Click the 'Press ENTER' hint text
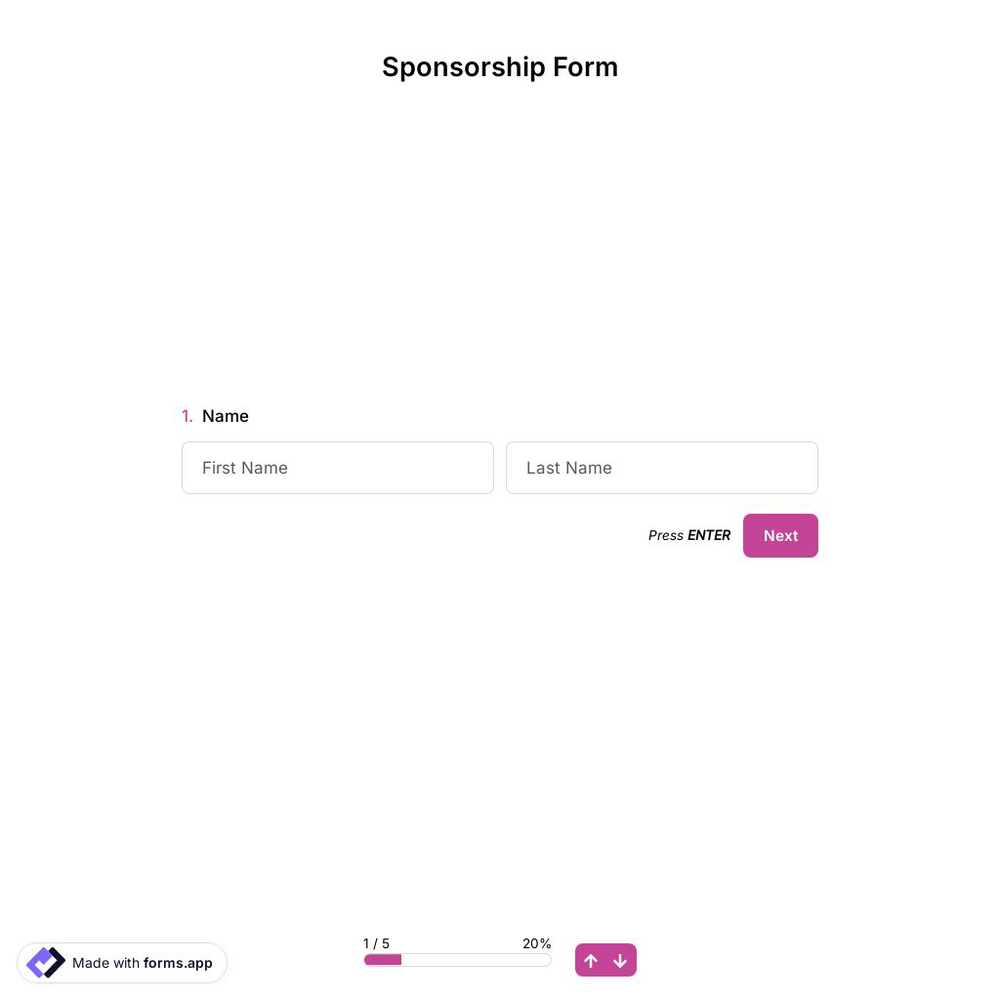1000x1000 pixels. click(x=689, y=535)
